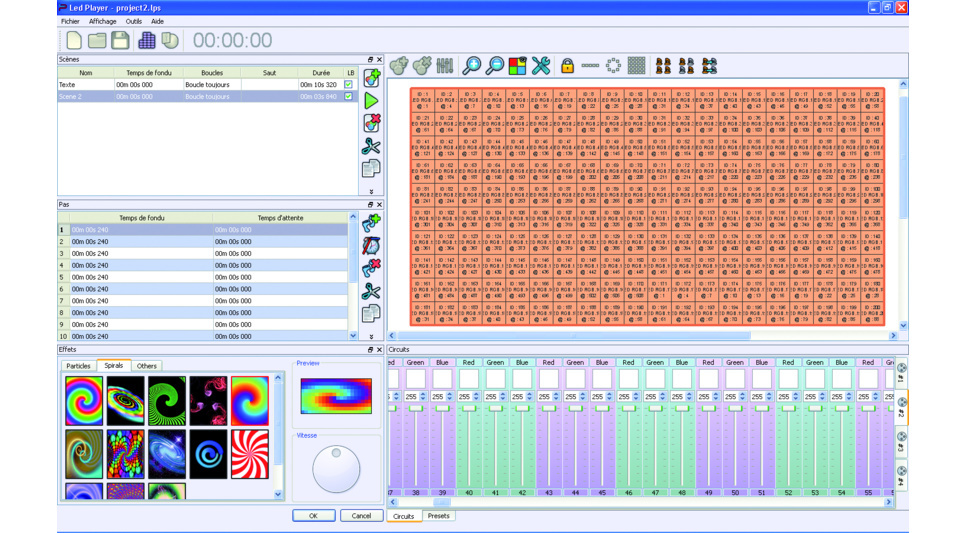Viewport: 967px width, 533px height.
Task: Open the wrench and screwdriver settings
Action: pos(541,65)
